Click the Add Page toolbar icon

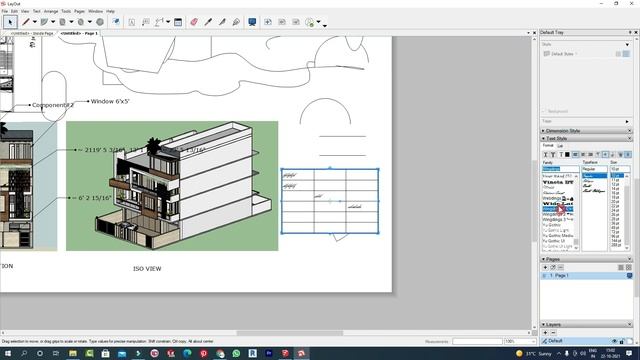click(268, 22)
